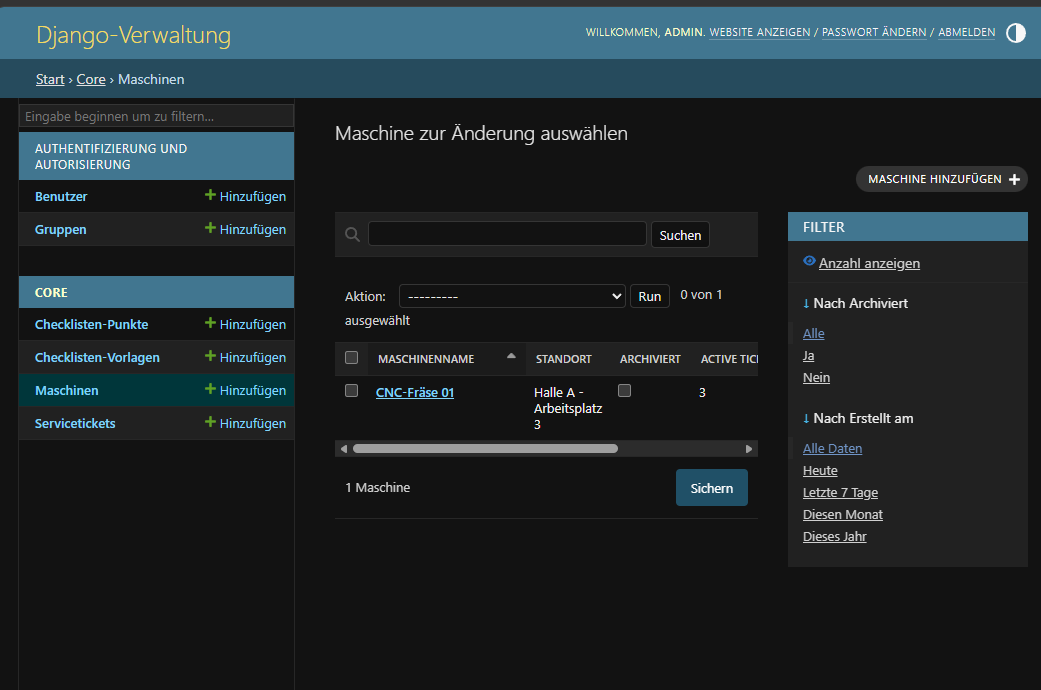Filter Erstellt am by Dieses Jahr
This screenshot has height=690, width=1041.
click(x=835, y=536)
